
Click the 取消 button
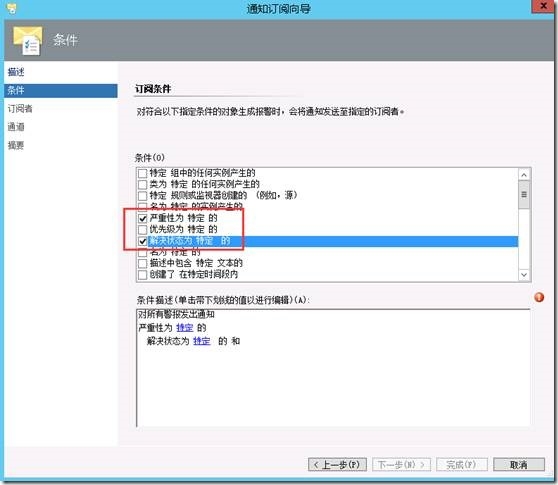tap(518, 464)
